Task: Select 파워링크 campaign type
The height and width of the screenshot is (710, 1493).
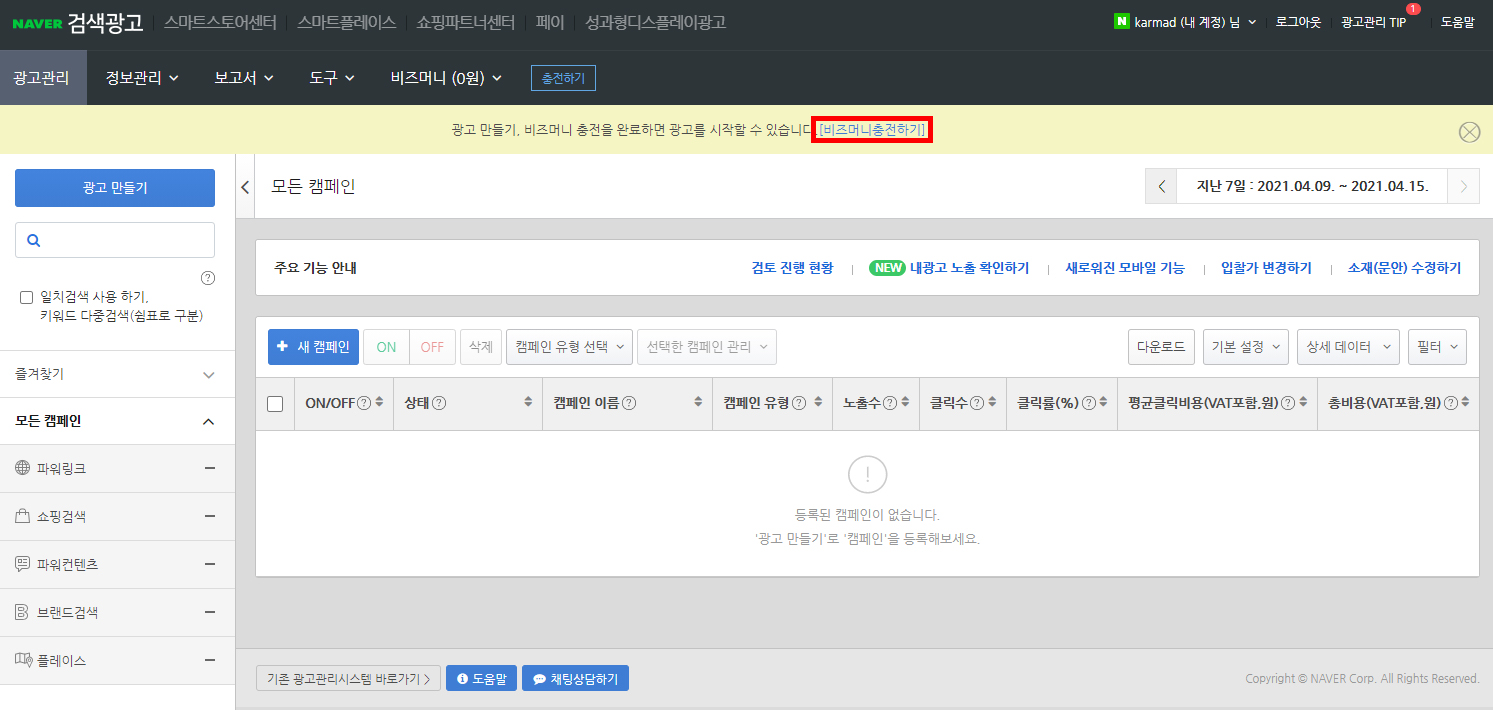Action: [117, 468]
